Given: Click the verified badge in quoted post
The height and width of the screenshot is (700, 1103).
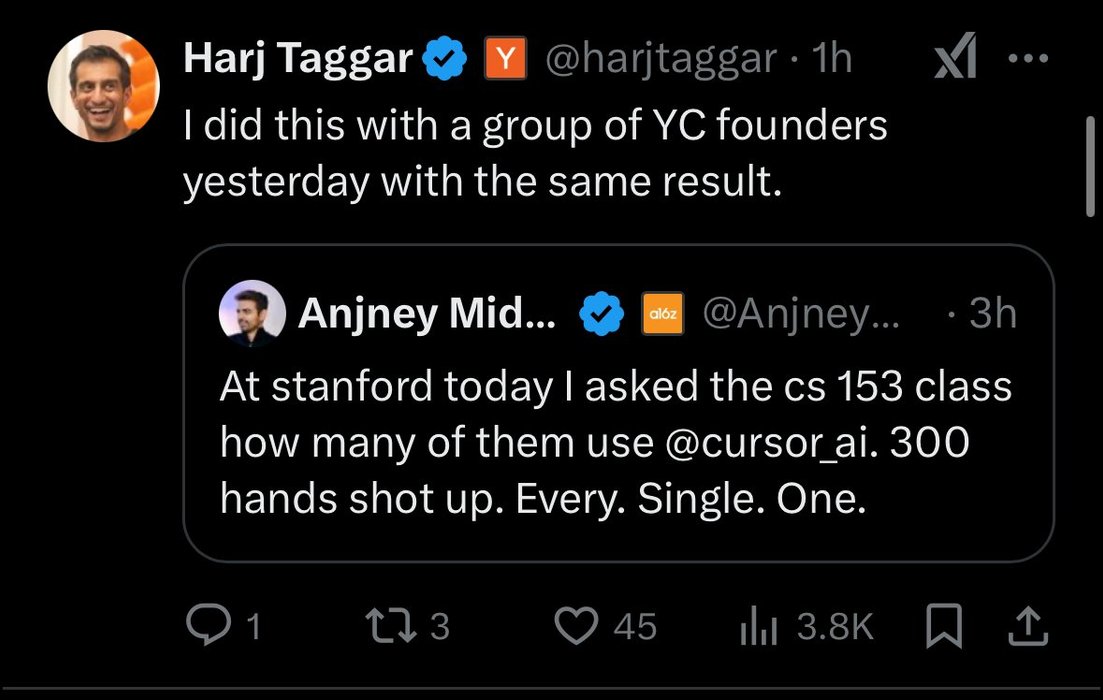Looking at the screenshot, I should tap(601, 315).
